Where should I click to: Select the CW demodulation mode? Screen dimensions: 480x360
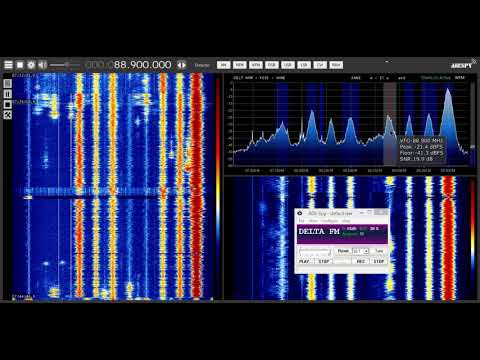point(320,65)
